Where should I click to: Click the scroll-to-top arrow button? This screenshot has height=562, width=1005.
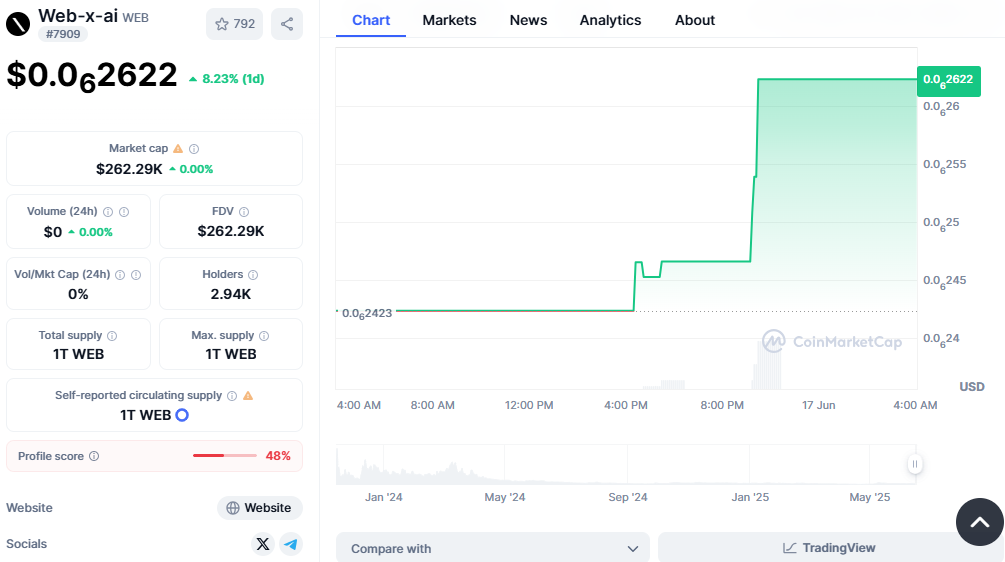(x=979, y=522)
